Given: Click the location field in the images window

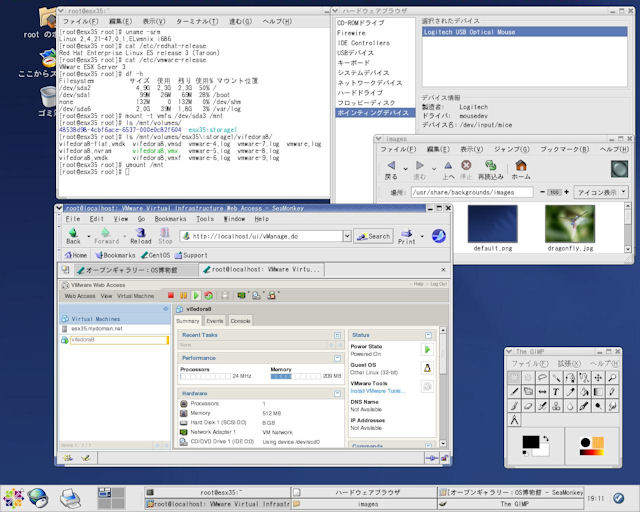Looking at the screenshot, I should (472, 192).
